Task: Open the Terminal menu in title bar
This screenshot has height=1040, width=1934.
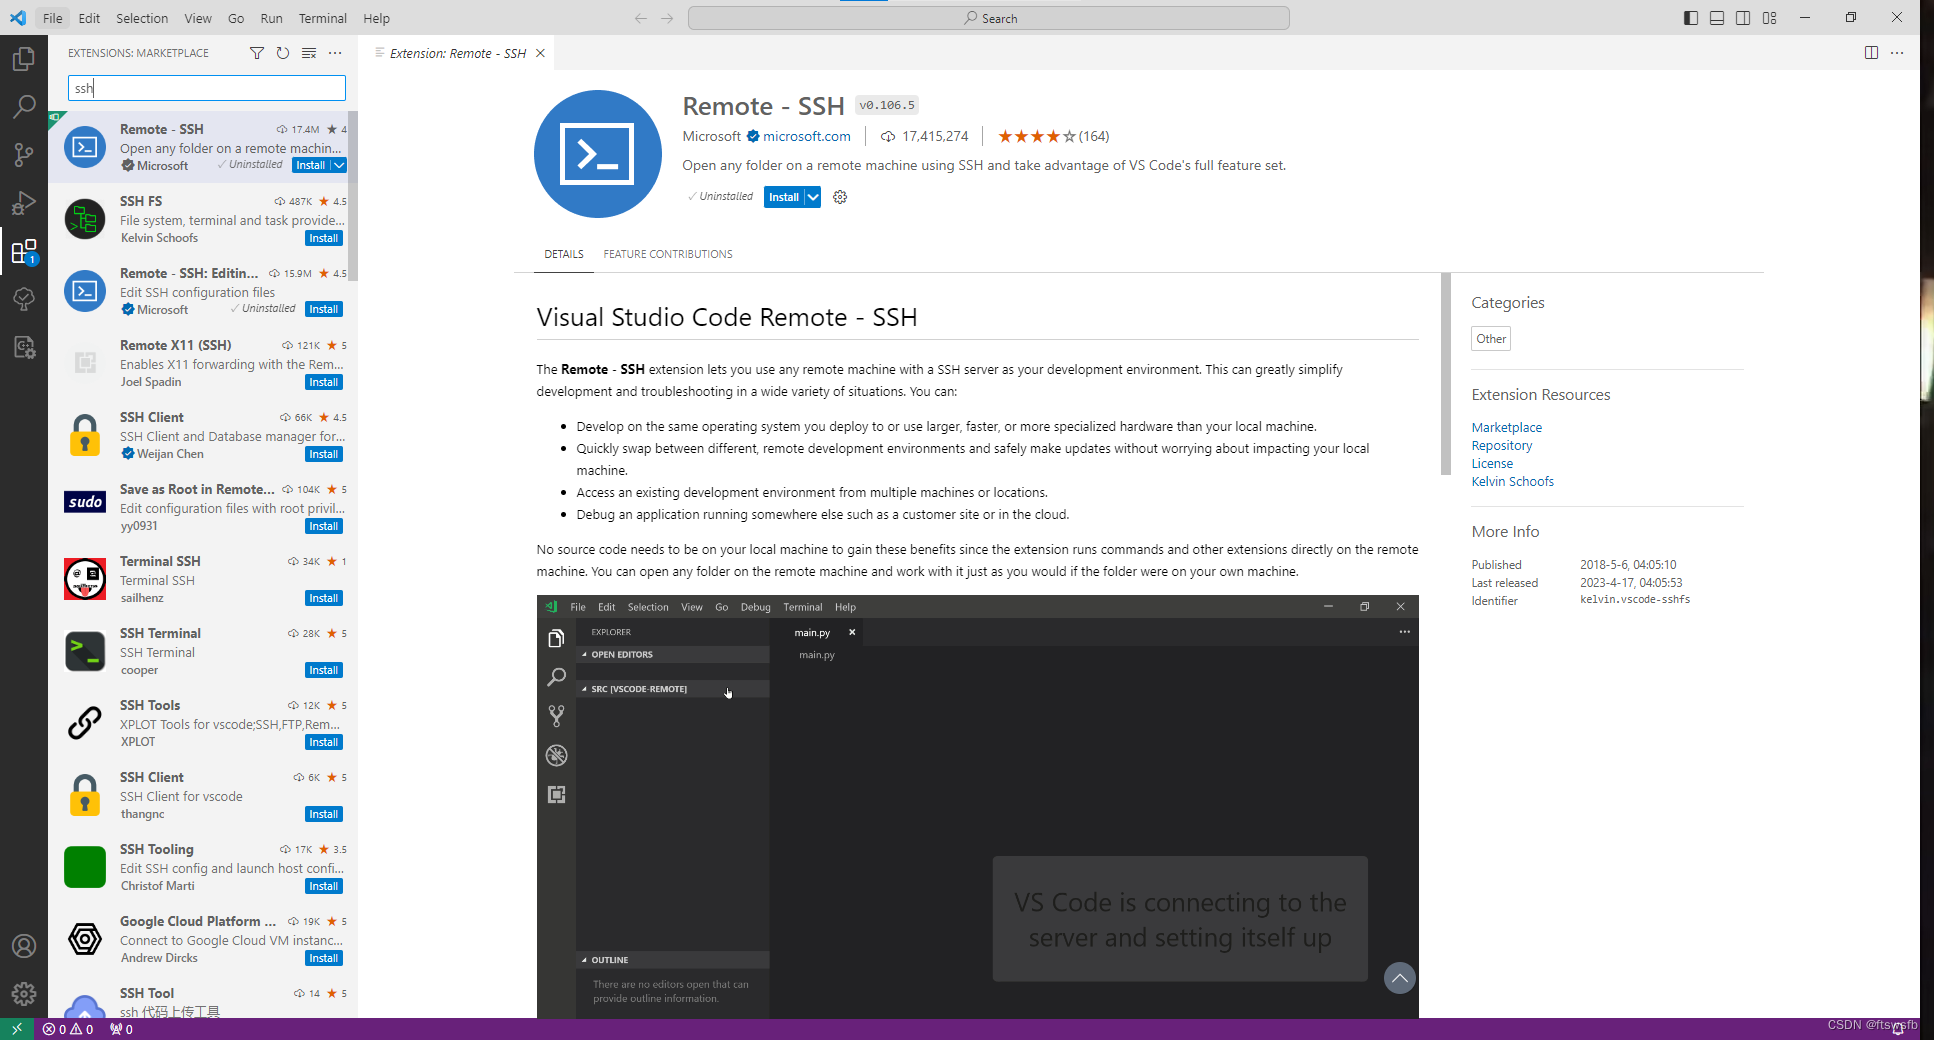Action: click(x=323, y=18)
